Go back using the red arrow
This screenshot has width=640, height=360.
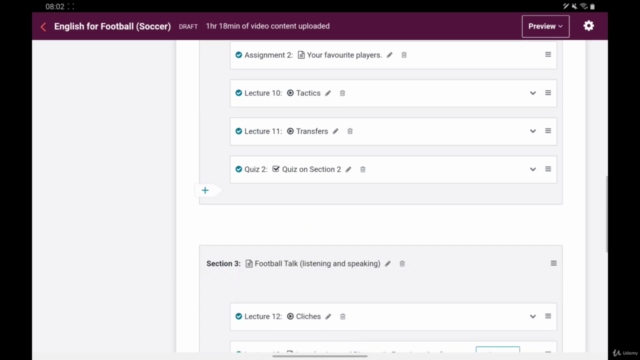tap(43, 27)
